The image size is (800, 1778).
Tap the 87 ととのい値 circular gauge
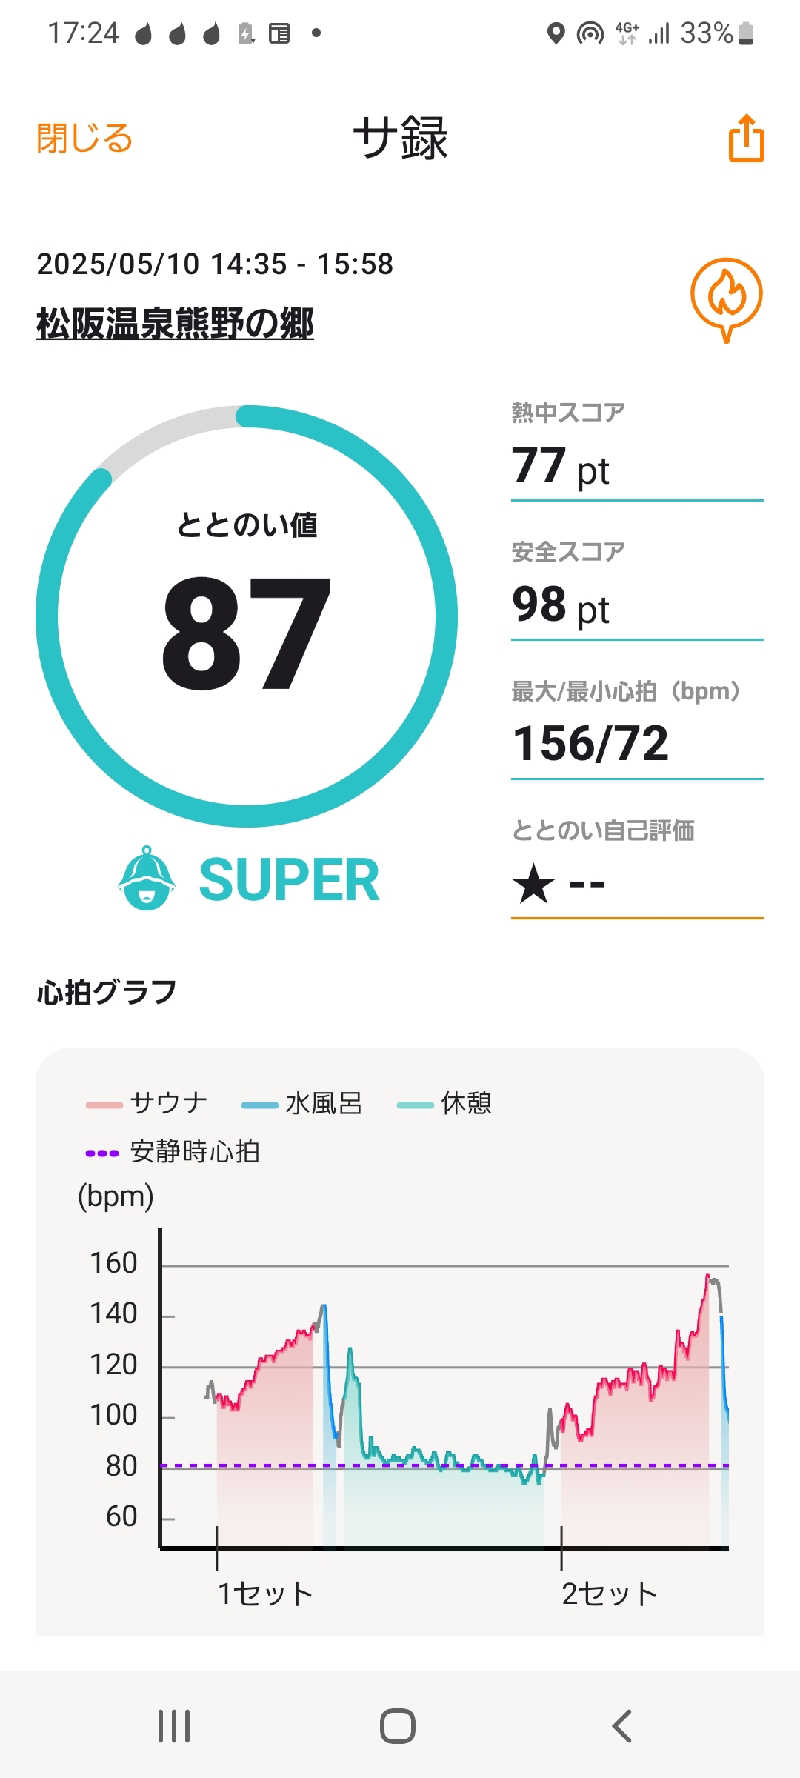click(247, 616)
